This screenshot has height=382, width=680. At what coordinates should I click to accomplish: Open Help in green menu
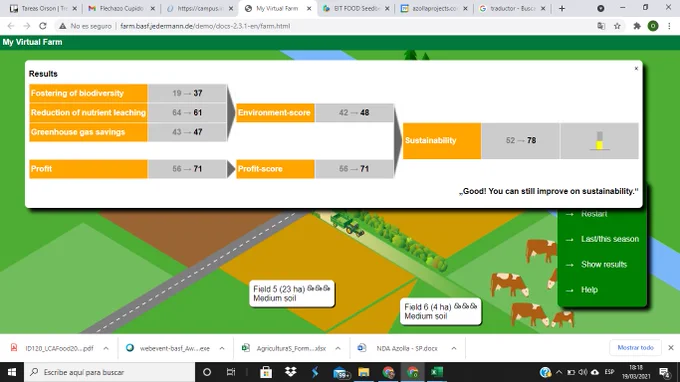coord(589,290)
